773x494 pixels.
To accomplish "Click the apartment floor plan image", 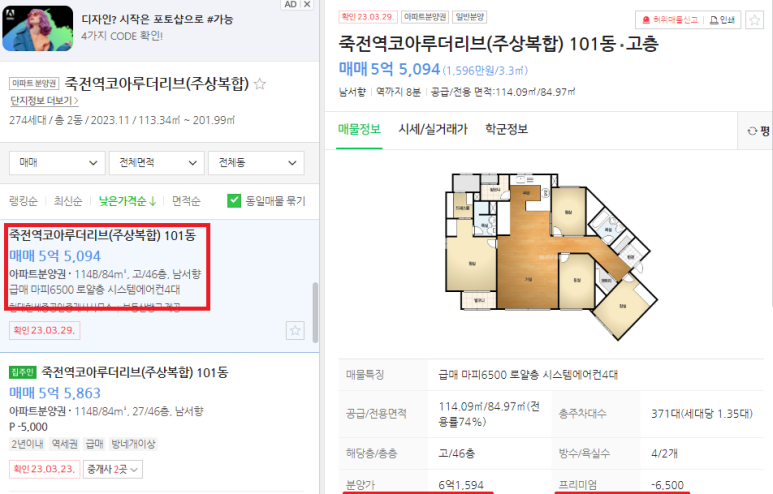I will (x=551, y=255).
